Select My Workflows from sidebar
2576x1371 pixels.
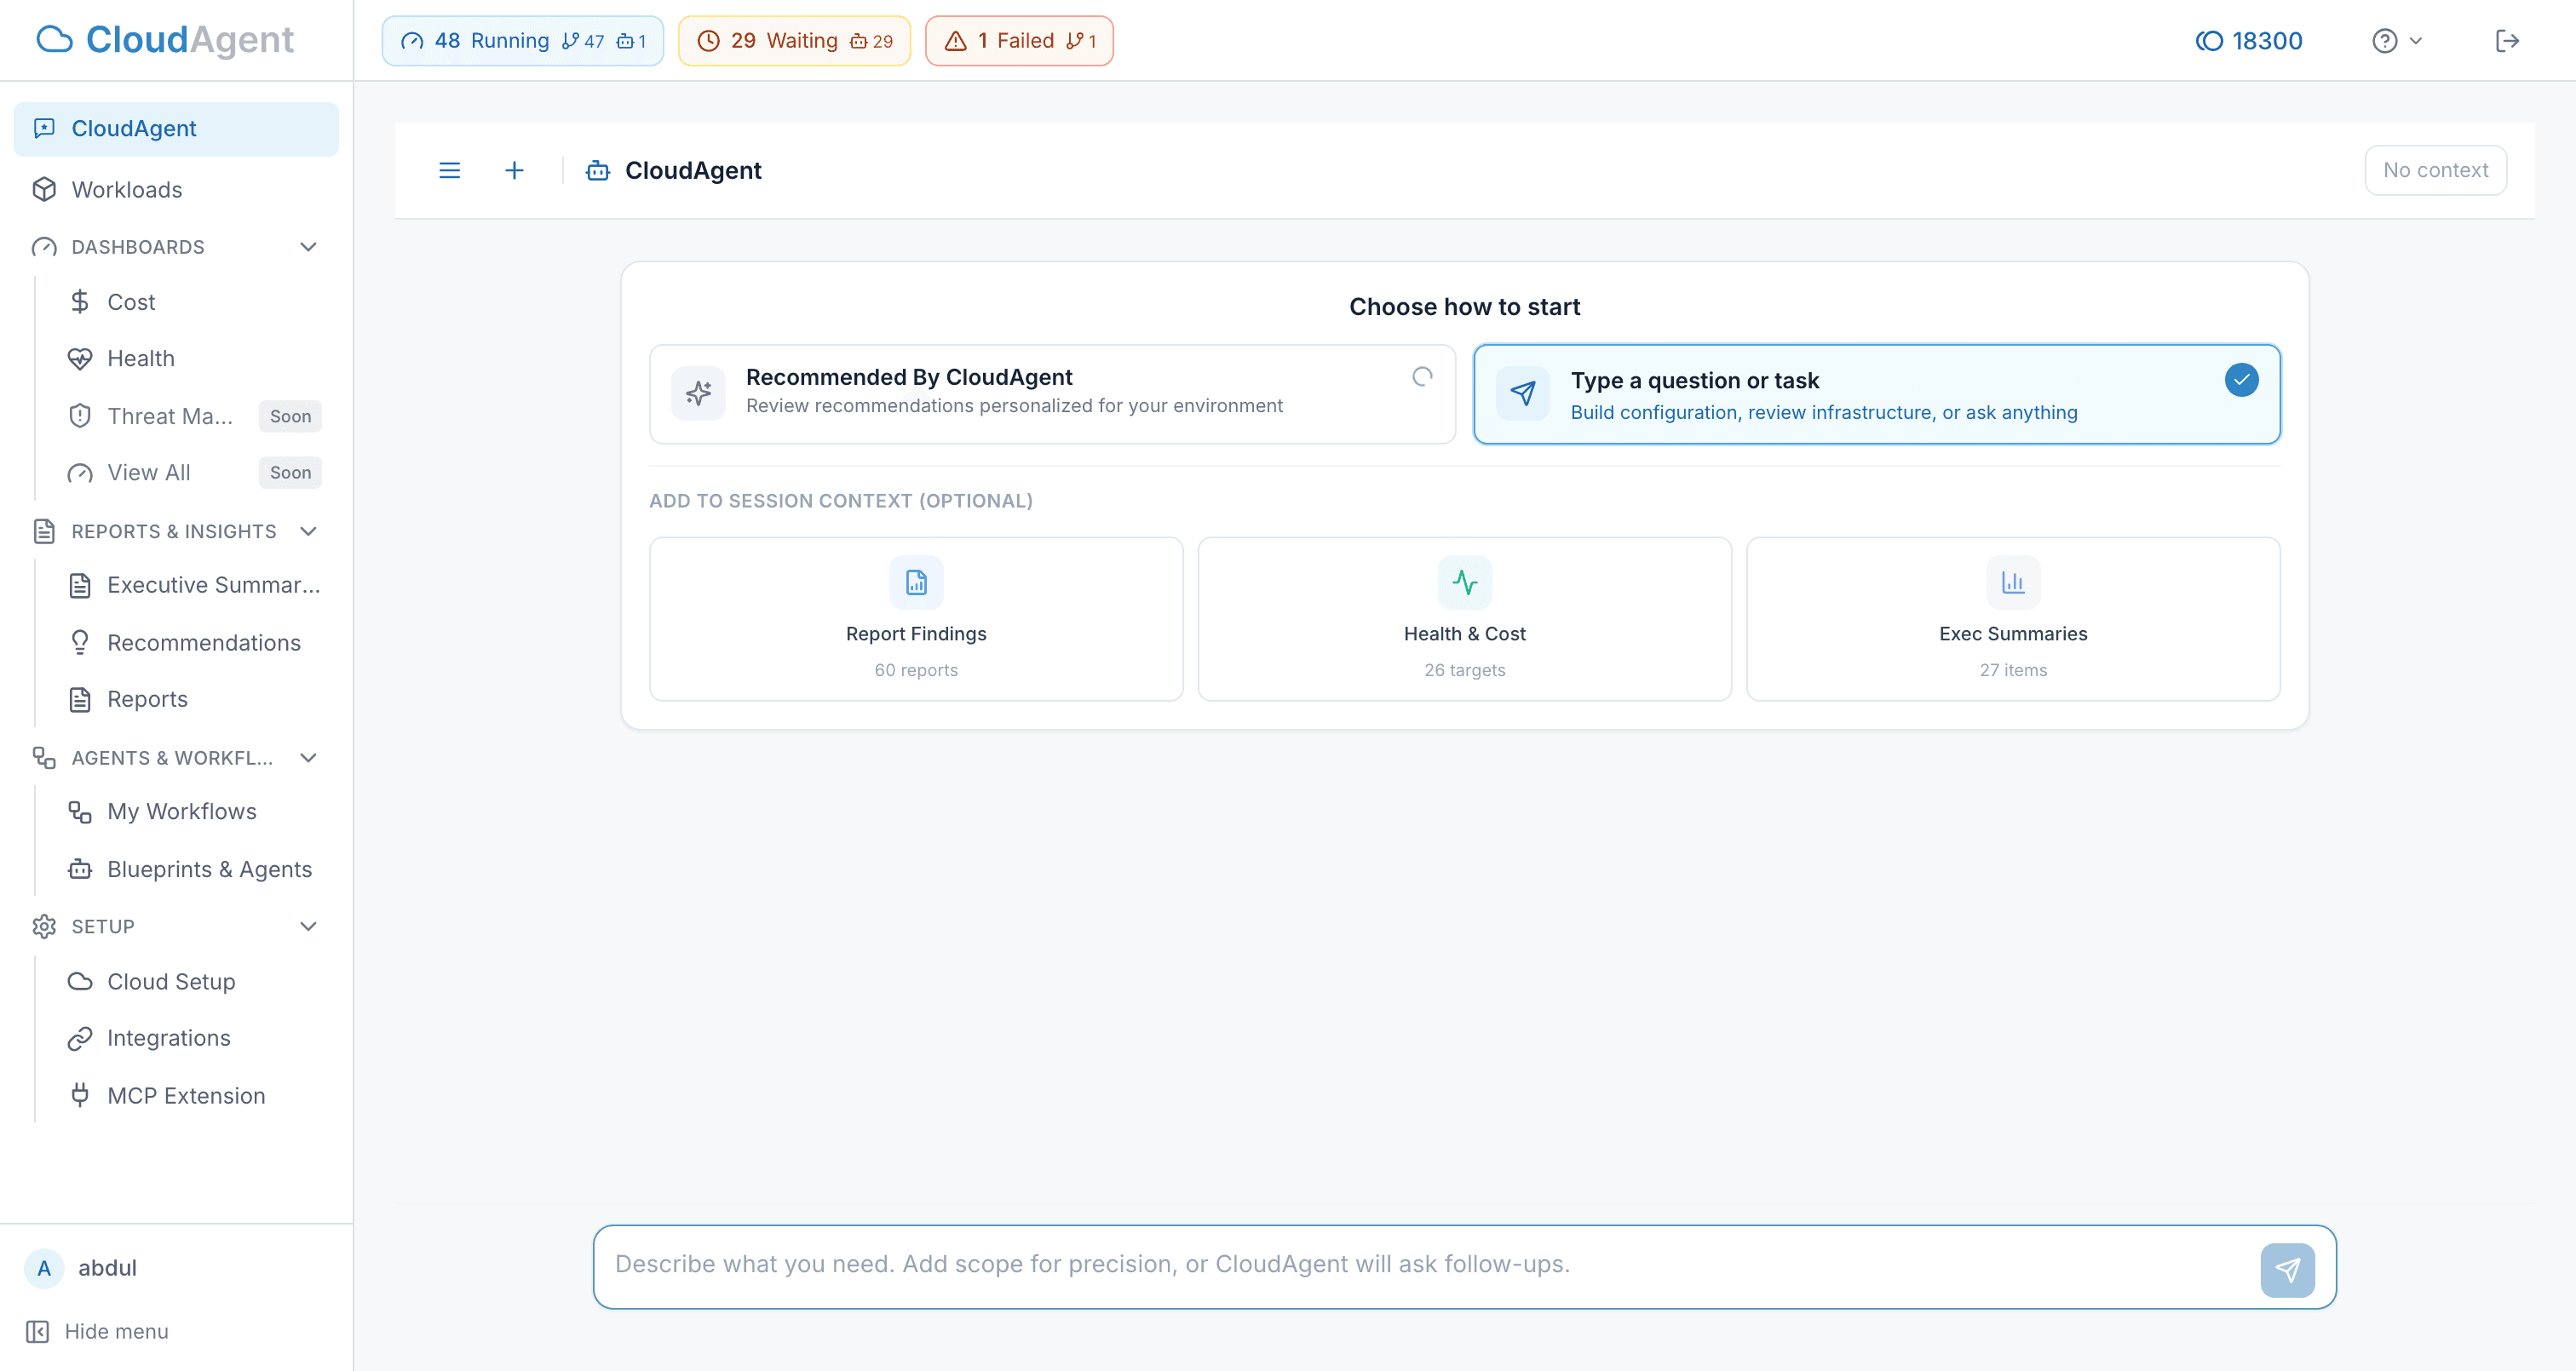coord(181,811)
